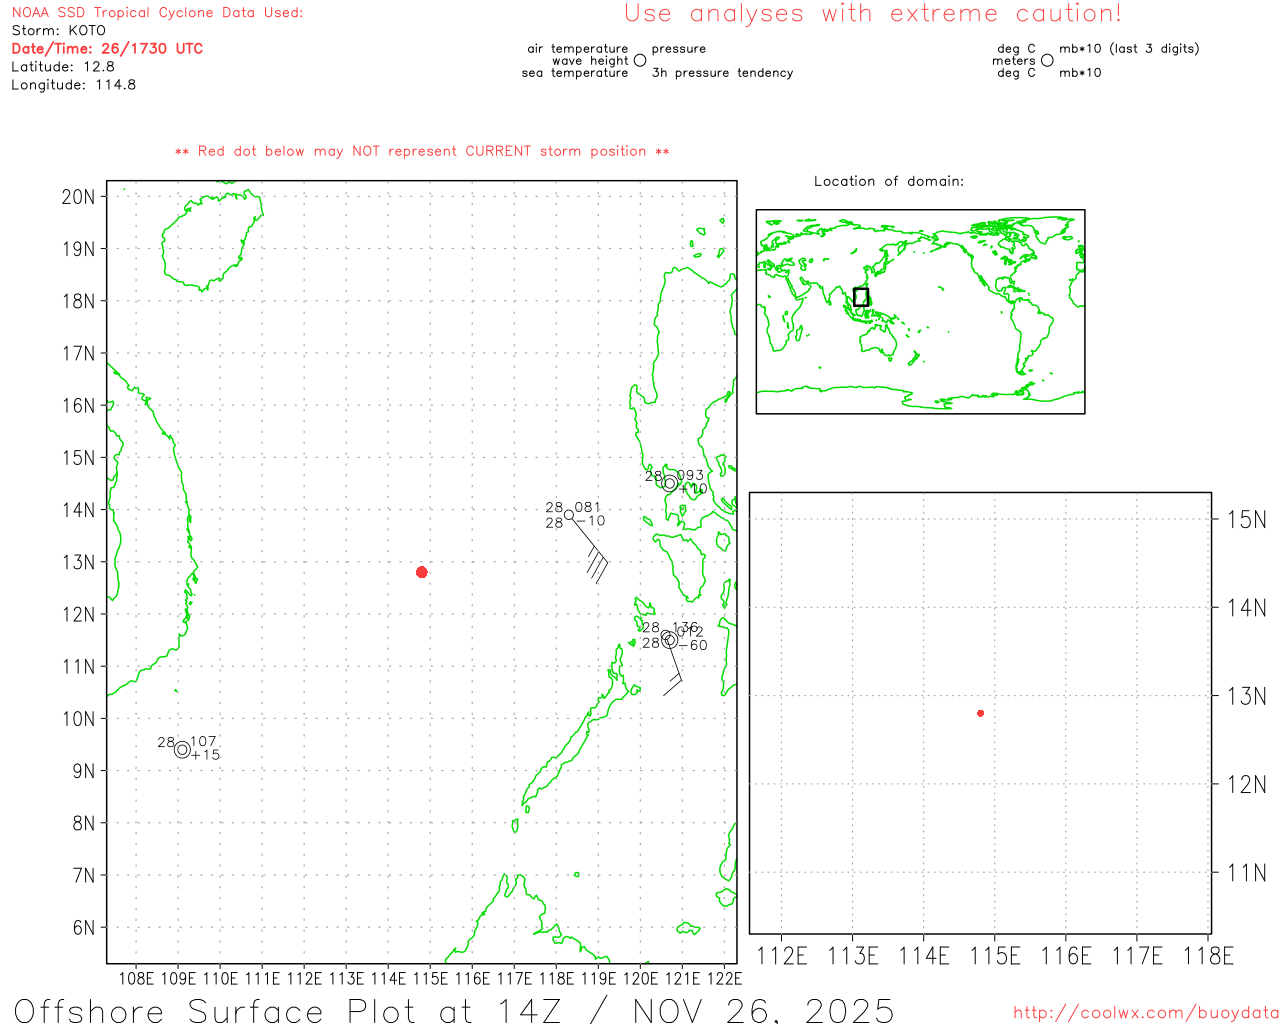Click the 'sea temperature' legend label
Image resolution: width=1280 pixels, height=1024 pixels.
point(575,73)
